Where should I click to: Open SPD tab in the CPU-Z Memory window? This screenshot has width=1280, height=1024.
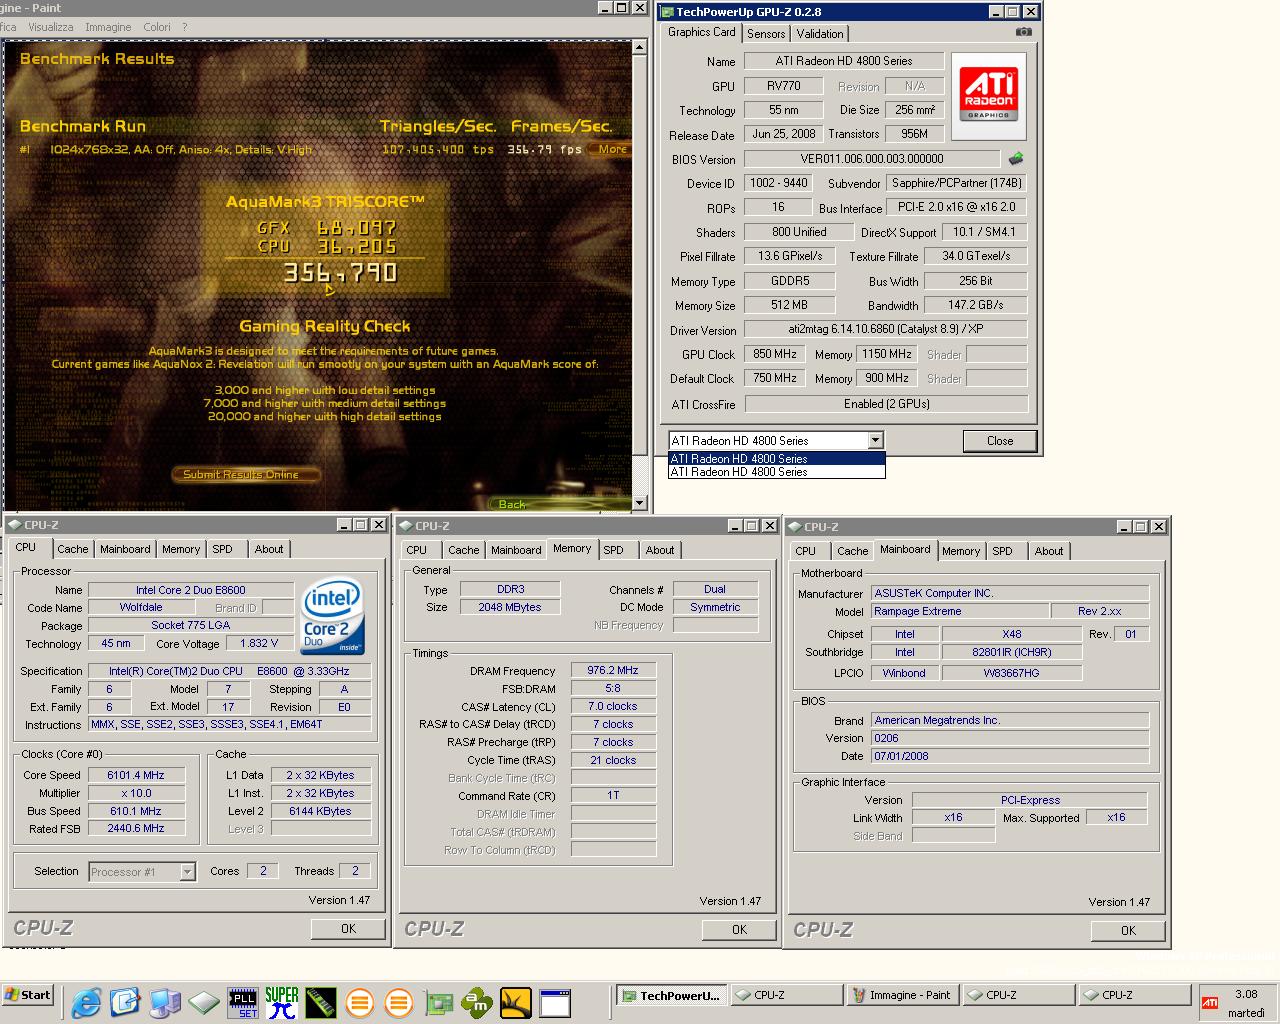tap(613, 550)
